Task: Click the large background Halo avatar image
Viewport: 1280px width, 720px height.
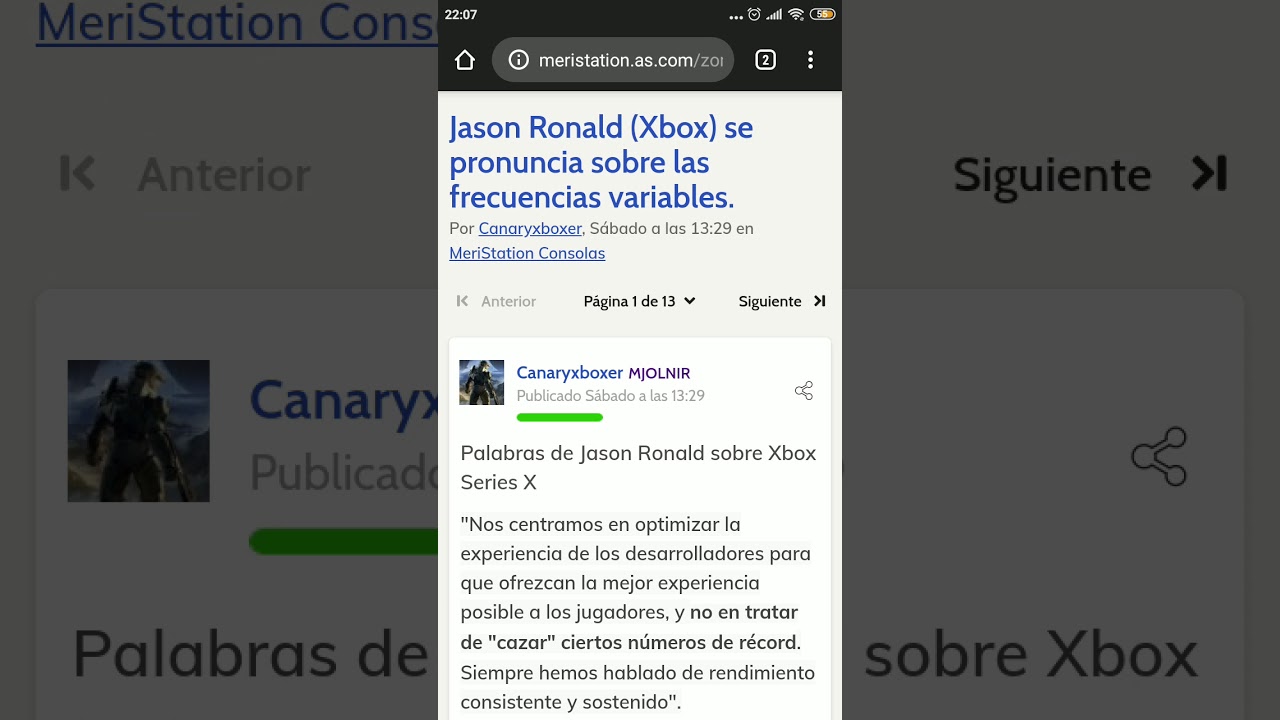Action: pos(139,431)
